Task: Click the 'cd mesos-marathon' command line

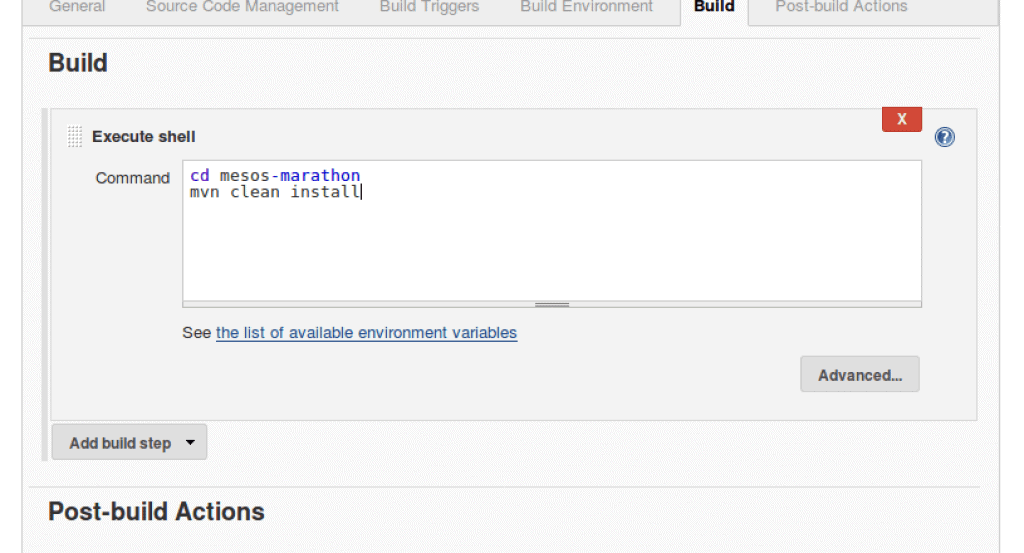Action: [x=275, y=176]
